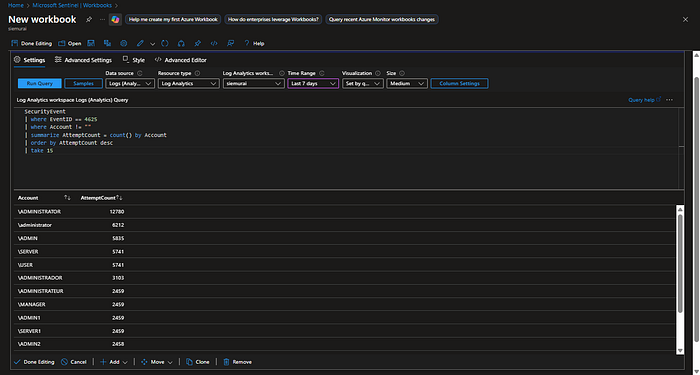The height and width of the screenshot is (375, 700).
Task: Click the pin icon next to New workbook
Action: [89, 19]
